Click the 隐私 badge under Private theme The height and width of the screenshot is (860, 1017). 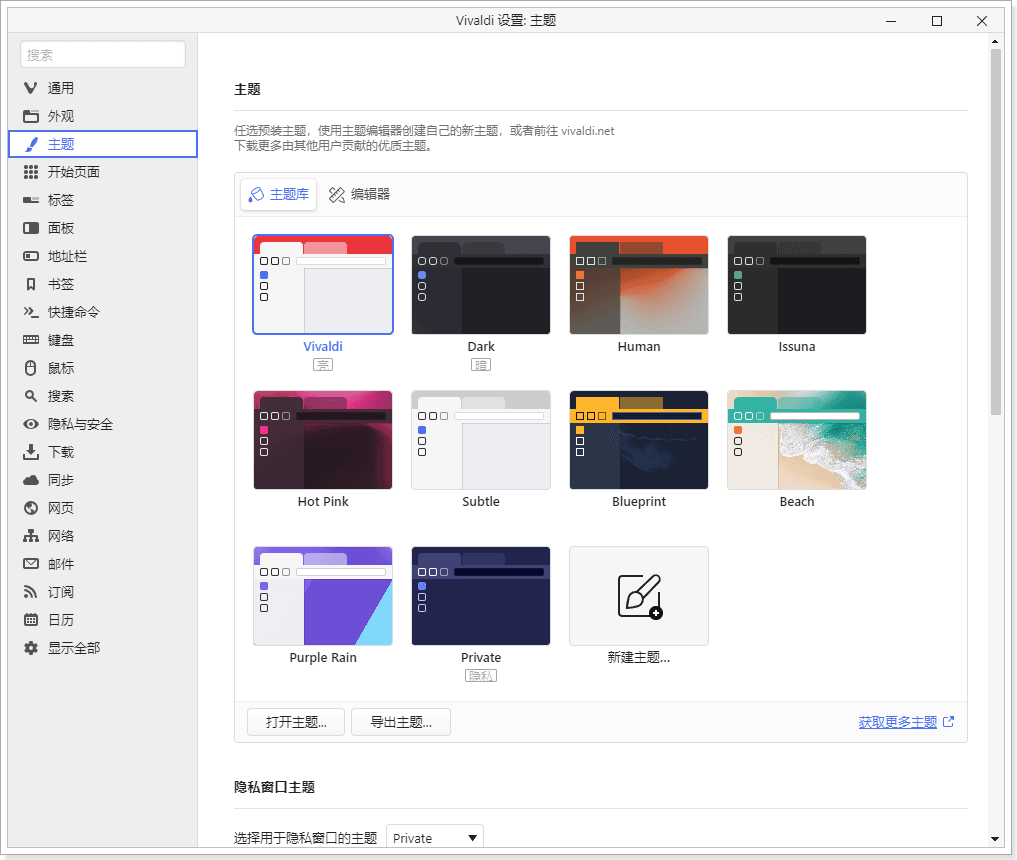481,676
